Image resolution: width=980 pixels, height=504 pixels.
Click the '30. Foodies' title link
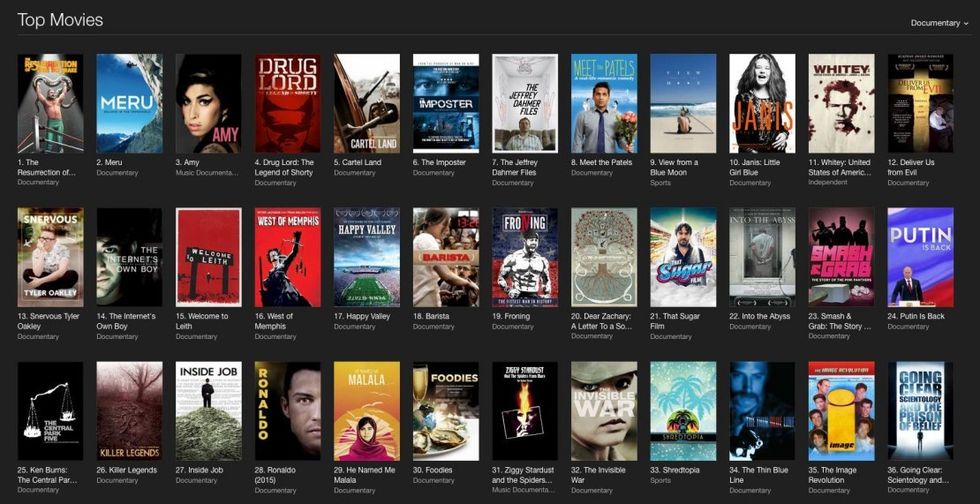click(432, 470)
